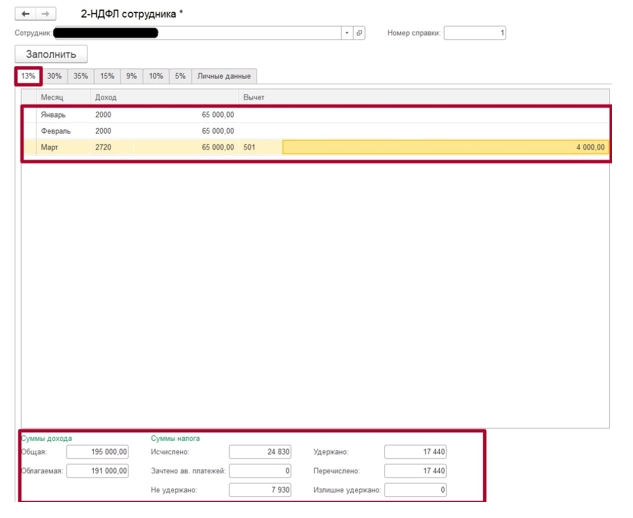Switch to the 10% tab
The width and height of the screenshot is (633, 518).
(x=156, y=76)
